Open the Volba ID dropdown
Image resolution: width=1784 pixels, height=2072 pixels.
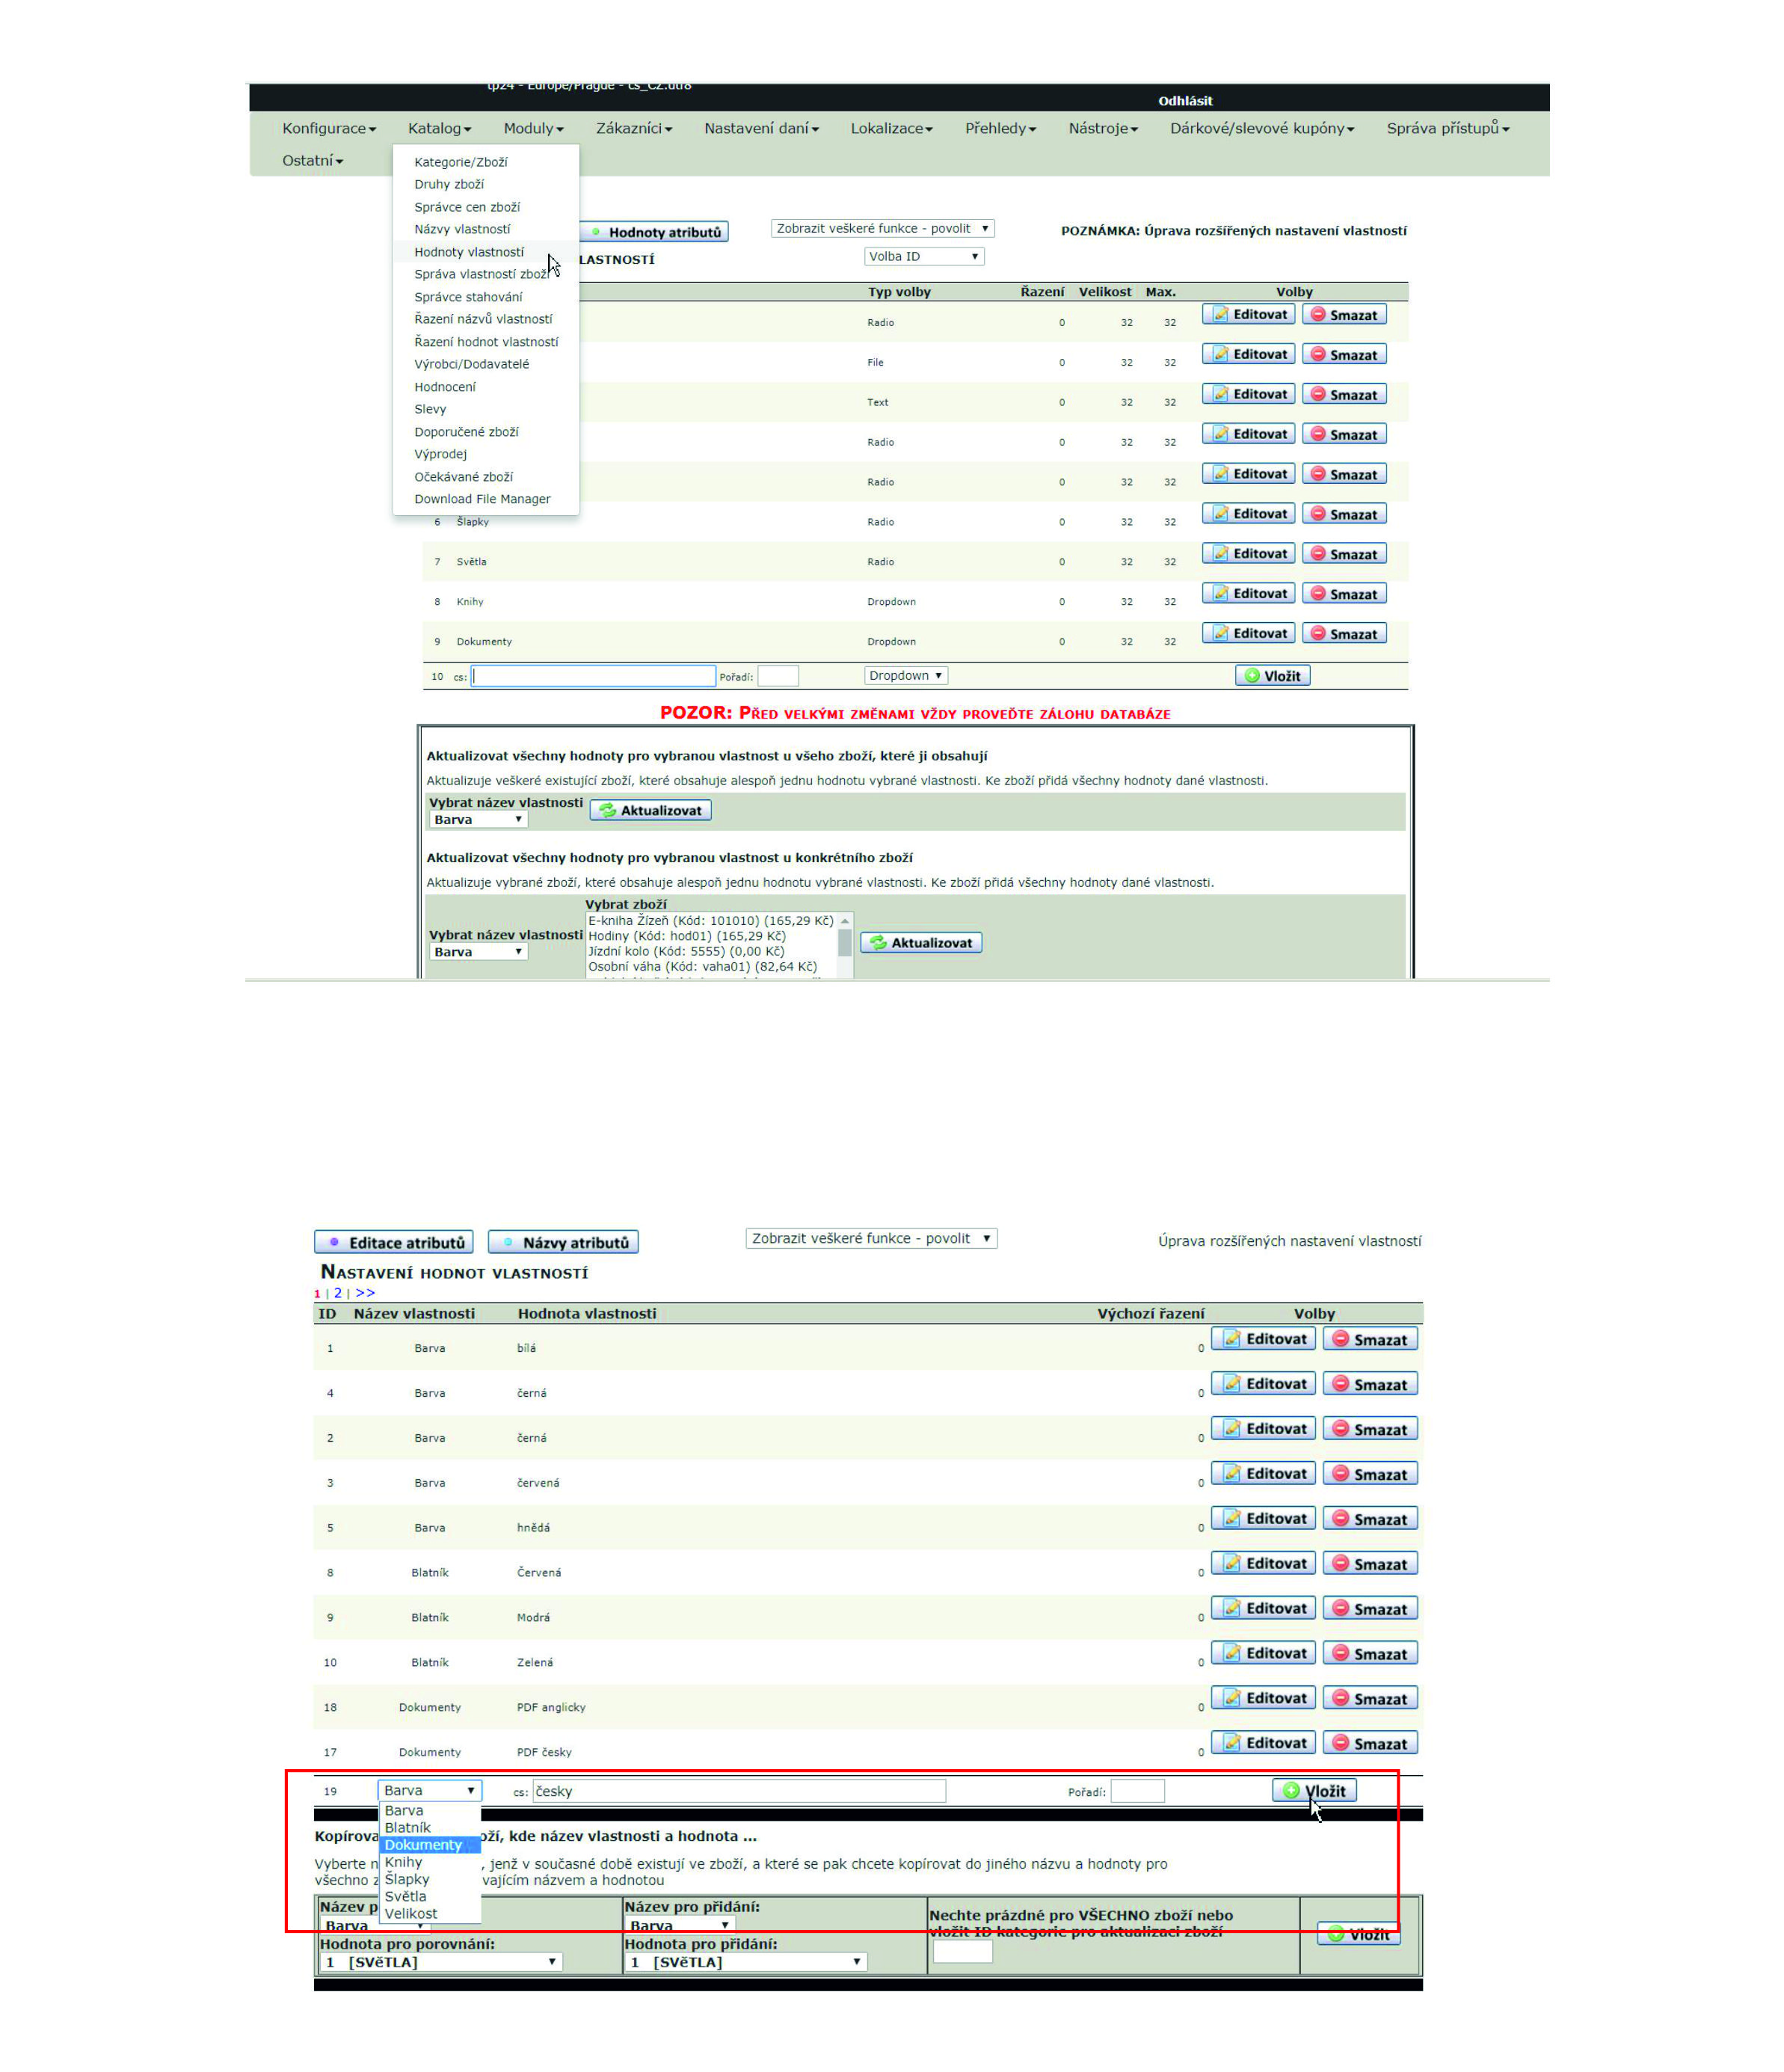923,256
